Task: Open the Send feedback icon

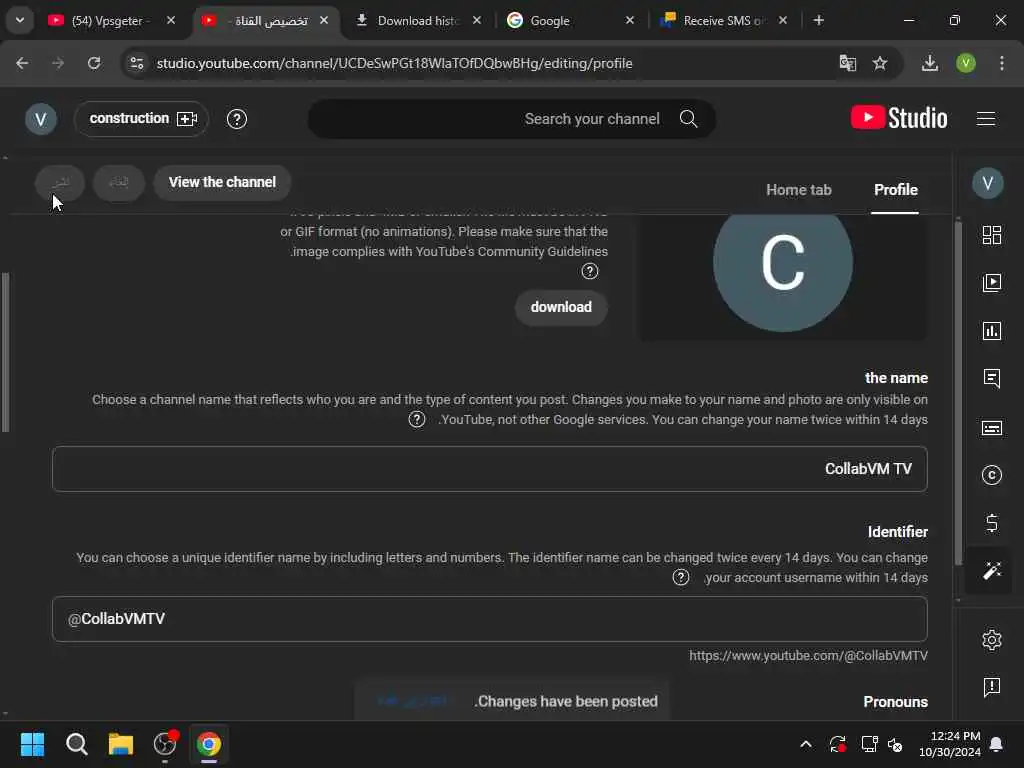Action: point(991,687)
